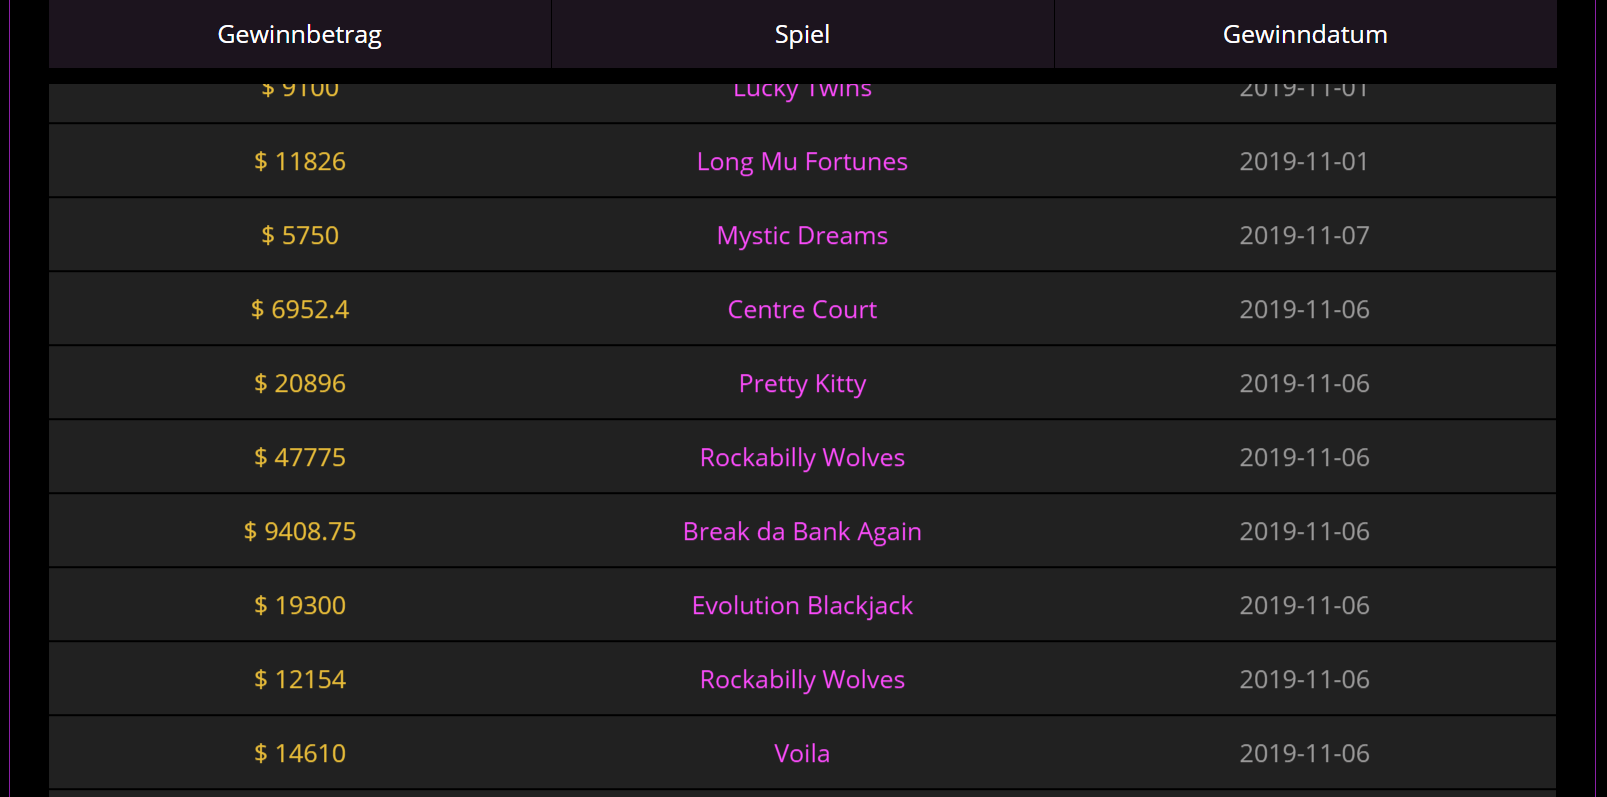Viewport: 1607px width, 797px height.
Task: Click Rockabilly Wolves link with $ 47775 win
Action: click(802, 458)
